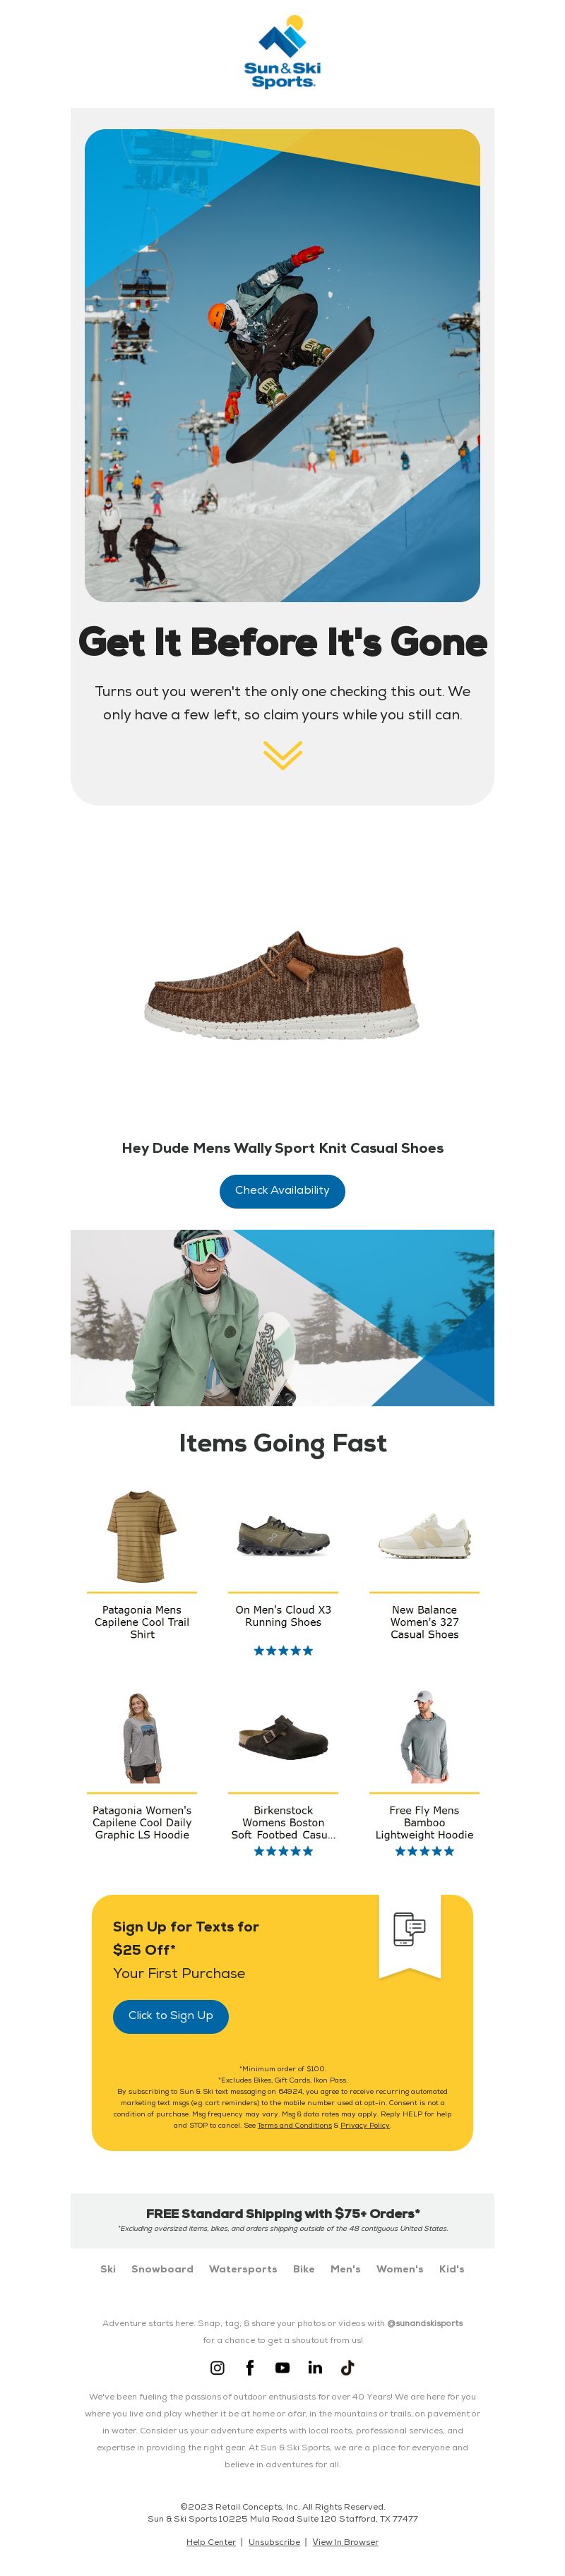This screenshot has height=2576, width=565.
Task: Open the LinkedIn social icon
Action: click(x=315, y=2367)
